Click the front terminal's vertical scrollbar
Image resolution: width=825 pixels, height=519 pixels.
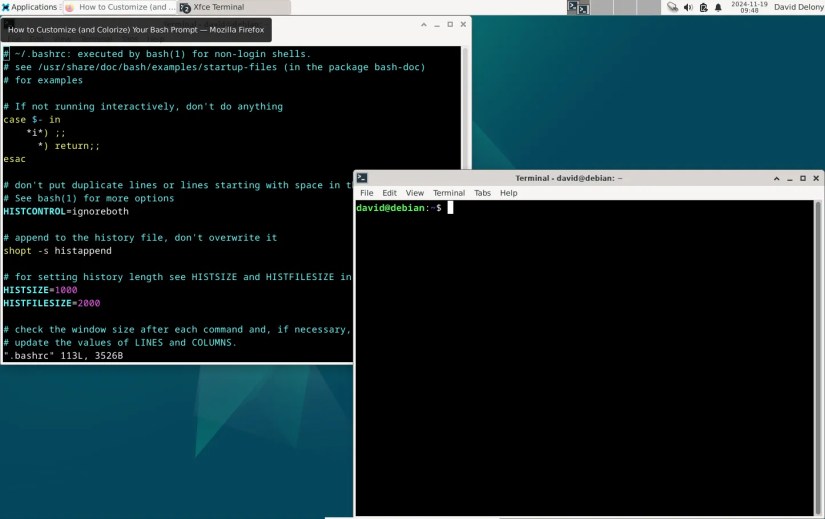pos(818,357)
